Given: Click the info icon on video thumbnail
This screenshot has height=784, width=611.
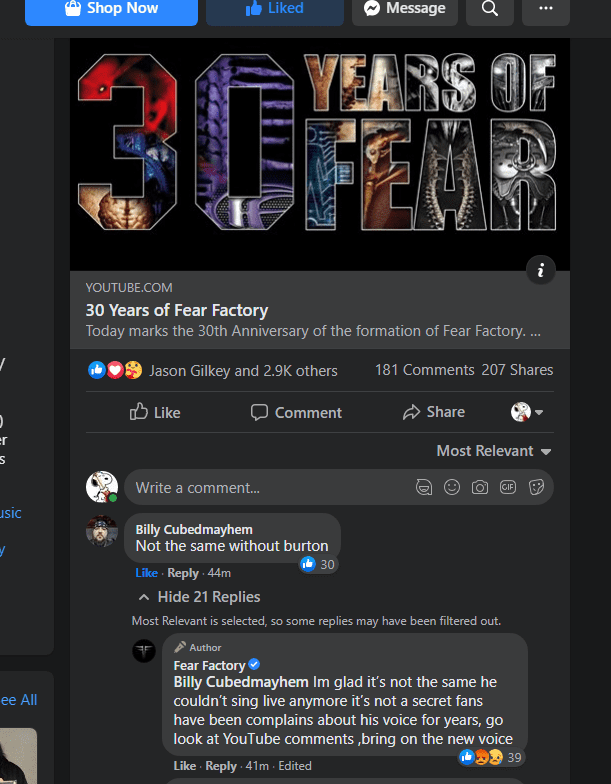Looking at the screenshot, I should coord(540,270).
